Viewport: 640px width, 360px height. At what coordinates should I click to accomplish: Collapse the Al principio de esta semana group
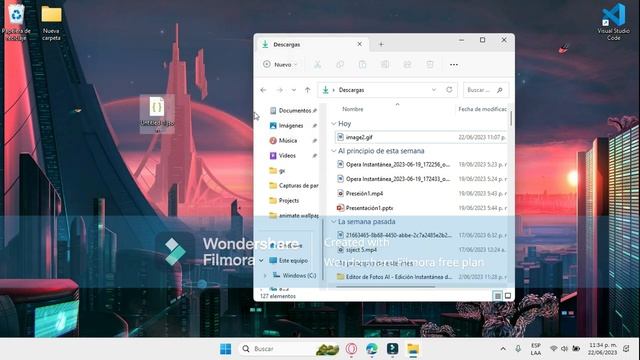333,151
